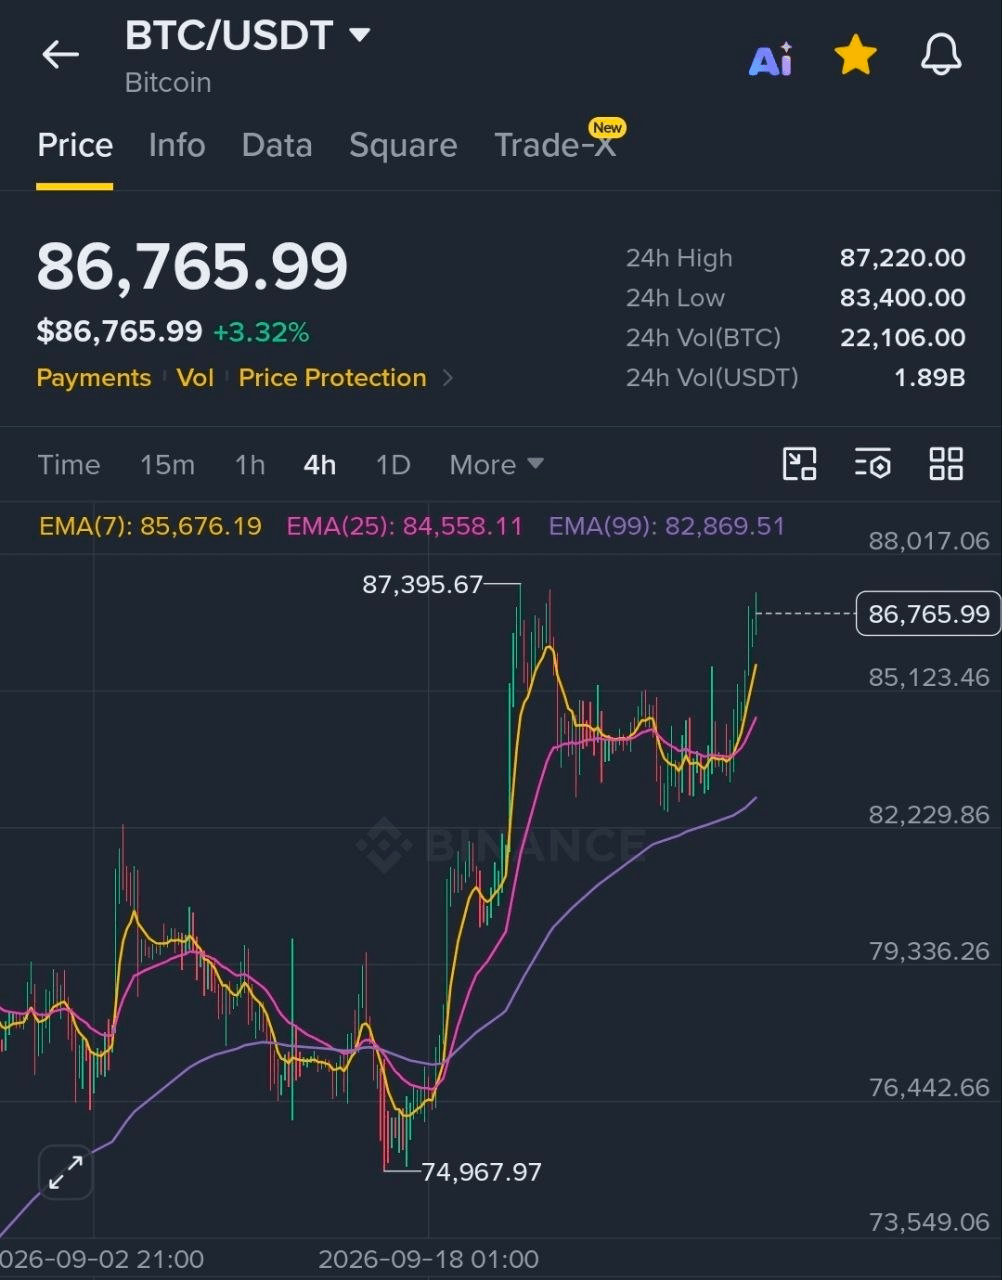The width and height of the screenshot is (1002, 1280).
Task: Tap the 79,336.26 price axis label
Action: [x=929, y=950]
